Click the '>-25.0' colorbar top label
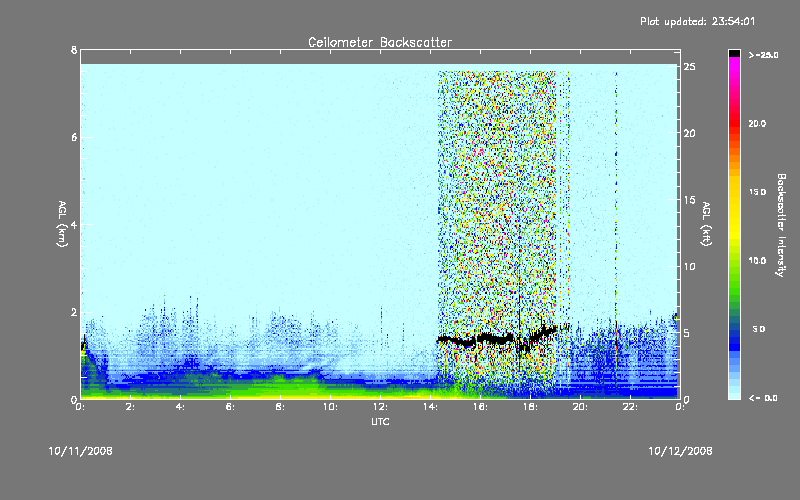The width and height of the screenshot is (800, 500). point(763,55)
